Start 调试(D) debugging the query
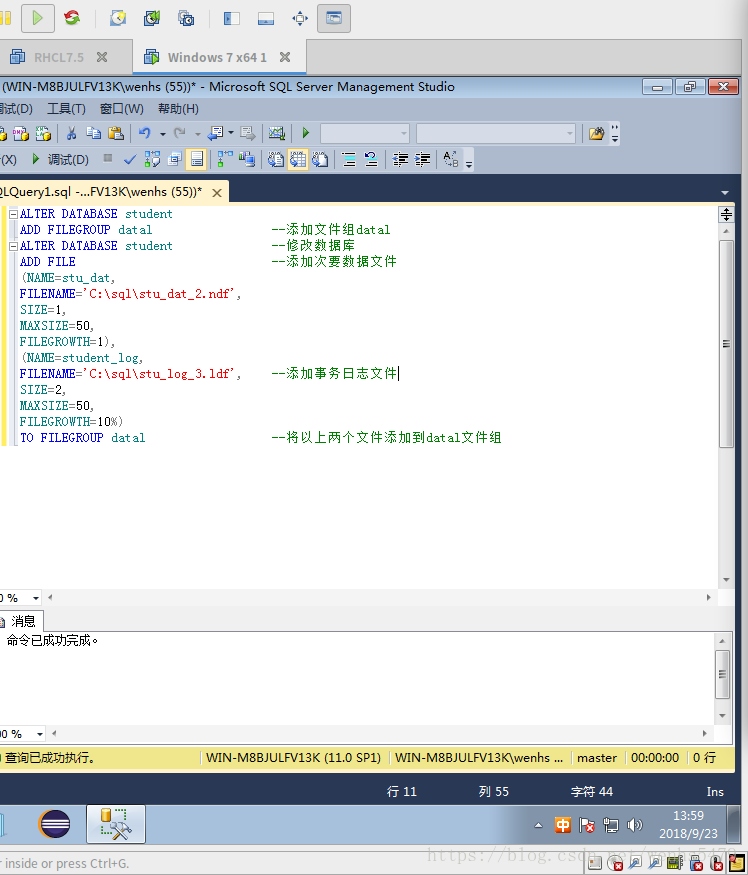The width and height of the screenshot is (748, 875). tap(61, 160)
